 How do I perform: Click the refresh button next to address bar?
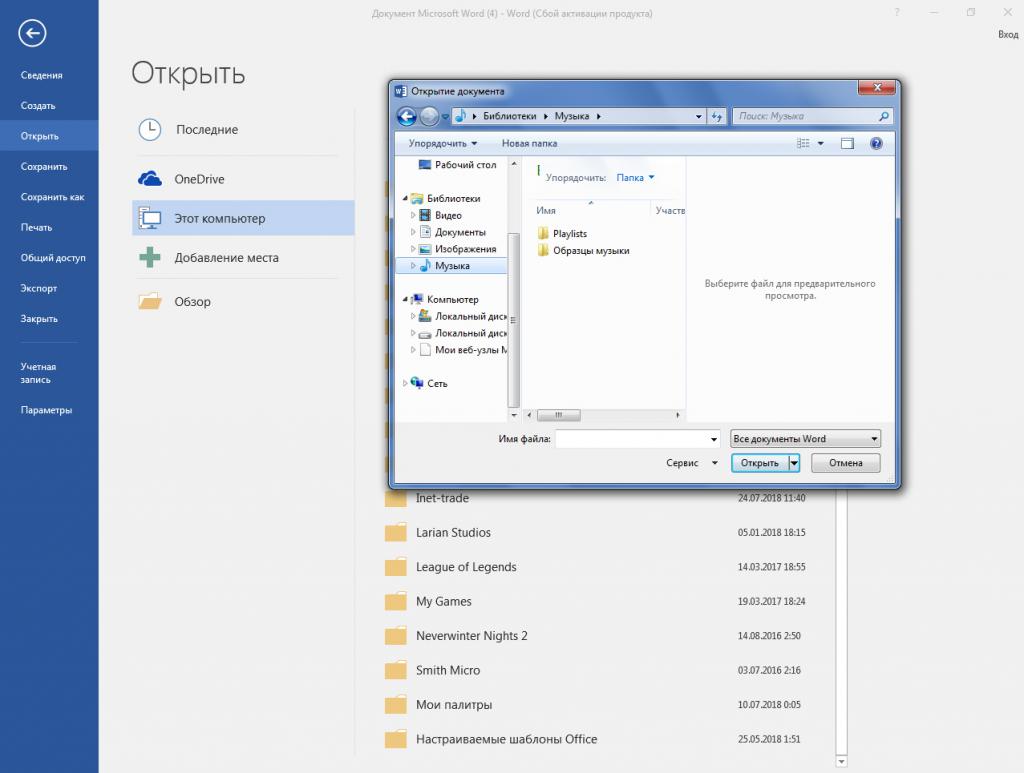click(717, 116)
